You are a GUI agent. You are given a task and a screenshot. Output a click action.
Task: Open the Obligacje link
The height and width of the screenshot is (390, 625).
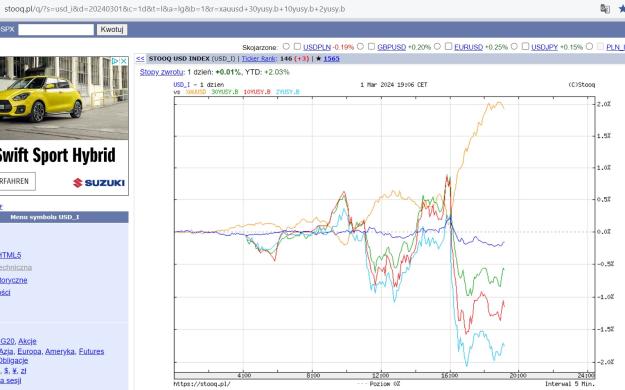point(14,361)
